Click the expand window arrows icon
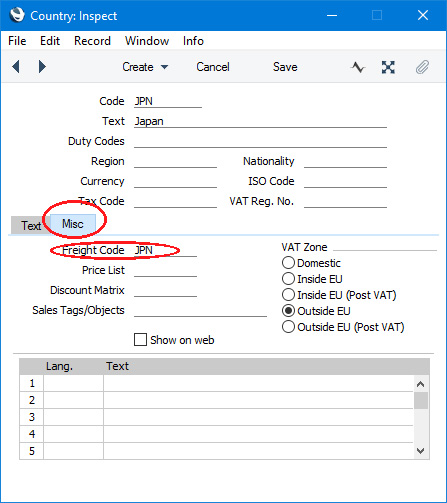 pyautogui.click(x=388, y=67)
